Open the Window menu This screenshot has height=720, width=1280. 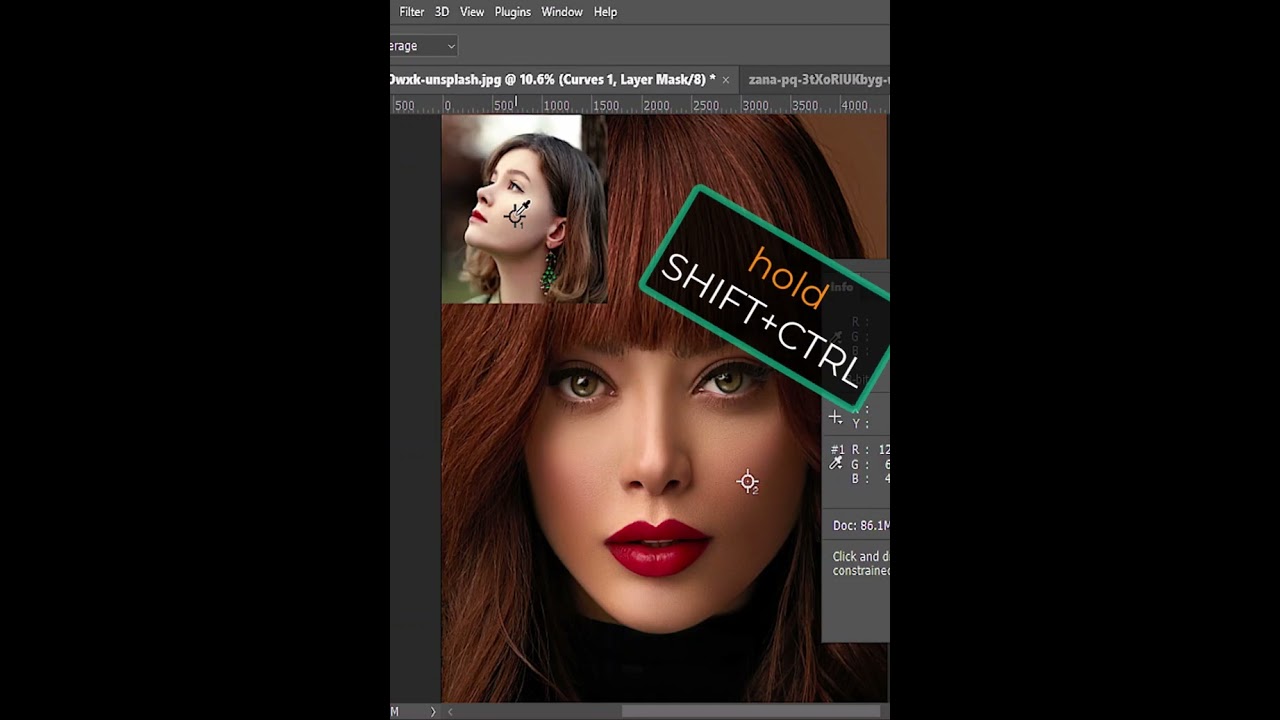pos(562,12)
